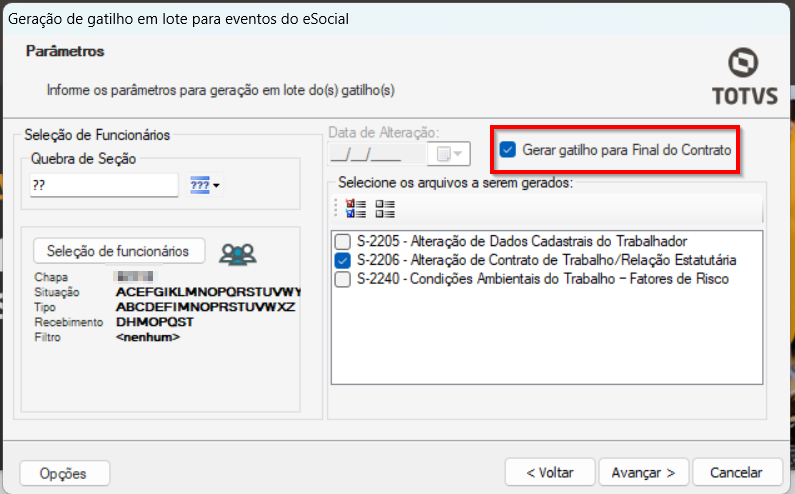Open the Quebra de Seção ??? lookup
The height and width of the screenshot is (494, 795).
point(205,185)
